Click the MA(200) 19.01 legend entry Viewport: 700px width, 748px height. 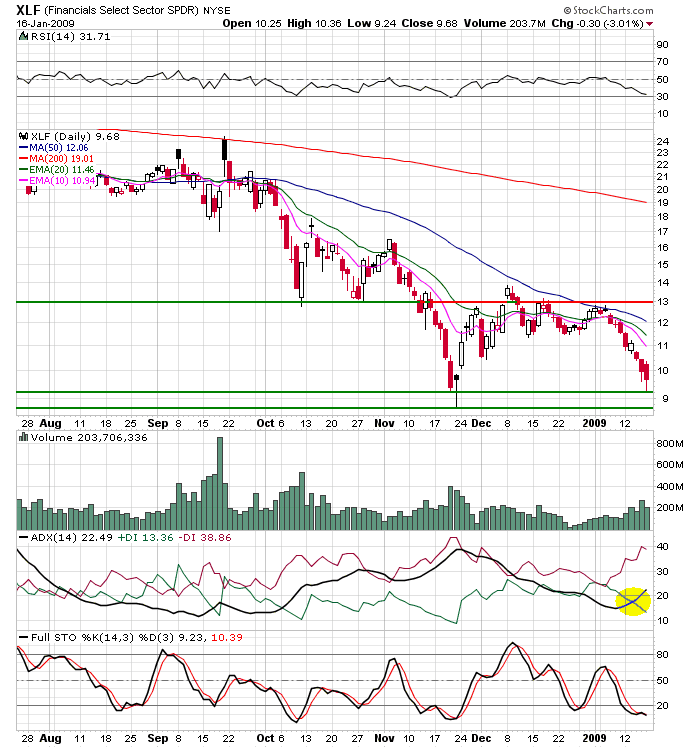point(56,159)
